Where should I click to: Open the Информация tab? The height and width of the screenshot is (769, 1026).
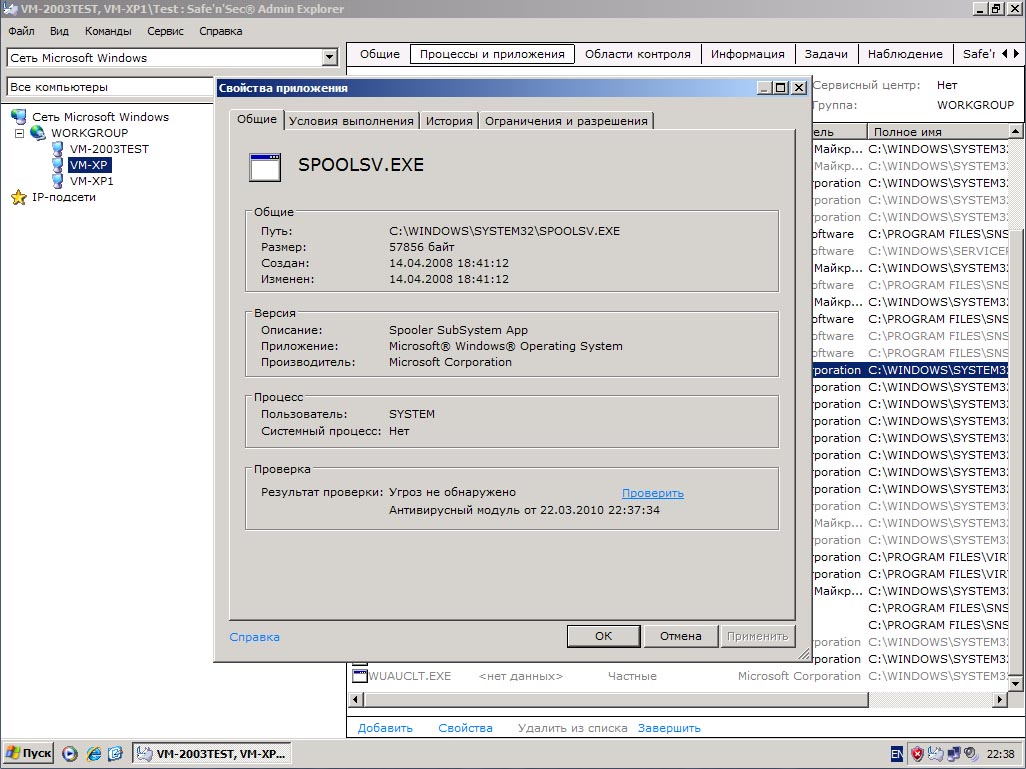747,54
